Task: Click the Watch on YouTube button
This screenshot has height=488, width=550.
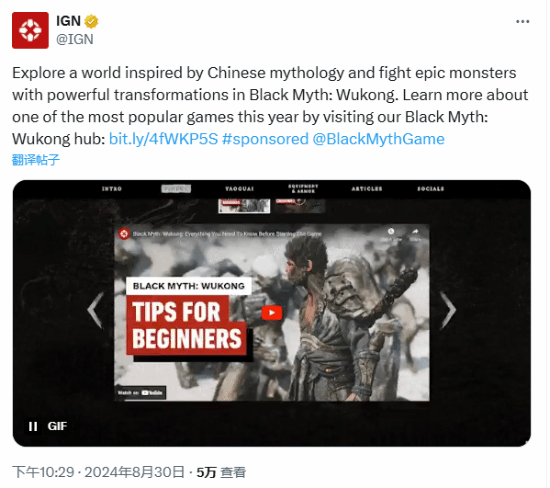Action: [x=140, y=393]
